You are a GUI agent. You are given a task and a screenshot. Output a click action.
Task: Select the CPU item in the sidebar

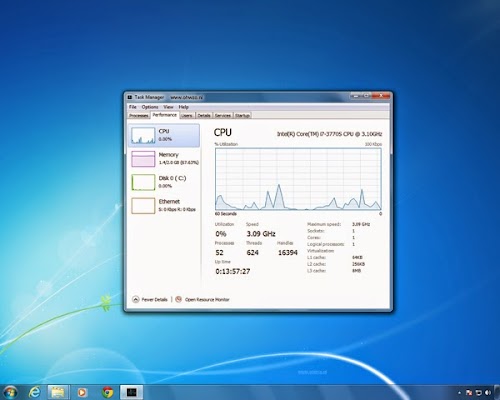[164, 135]
